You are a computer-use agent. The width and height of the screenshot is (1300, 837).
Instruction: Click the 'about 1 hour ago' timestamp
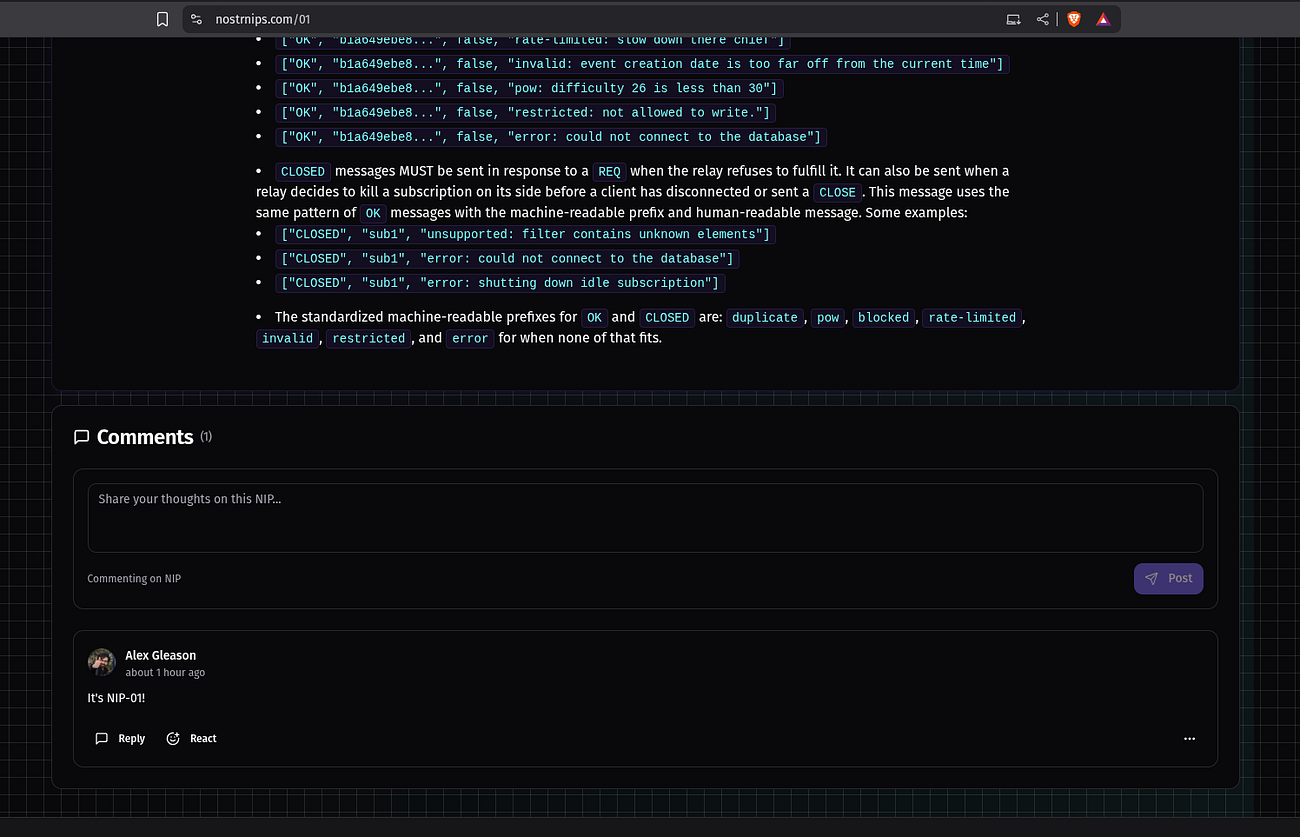click(165, 673)
